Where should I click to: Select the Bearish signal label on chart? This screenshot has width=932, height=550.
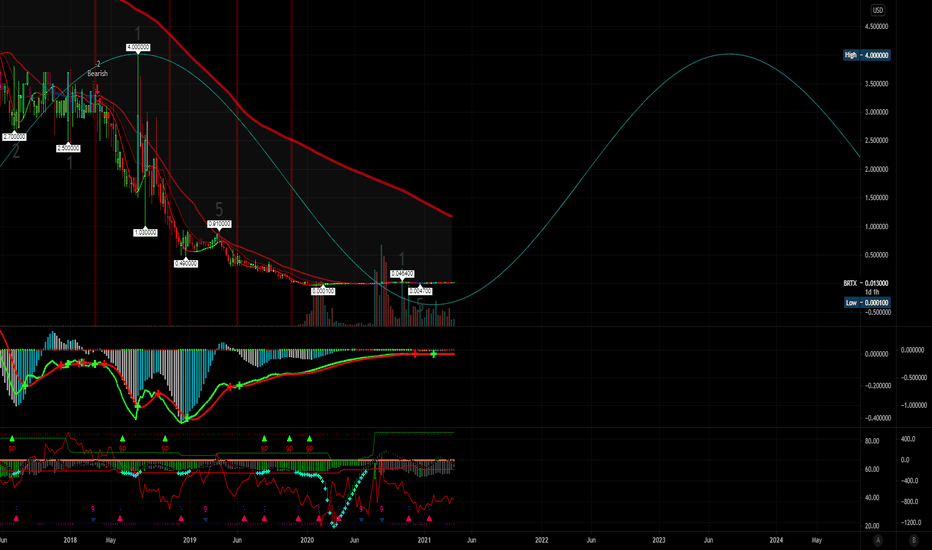tap(97, 74)
